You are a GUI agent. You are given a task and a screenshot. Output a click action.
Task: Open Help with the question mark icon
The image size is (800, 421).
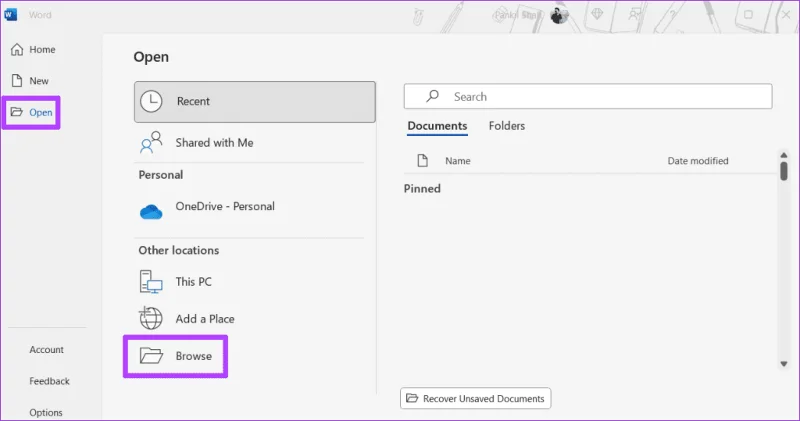pyautogui.click(x=671, y=15)
